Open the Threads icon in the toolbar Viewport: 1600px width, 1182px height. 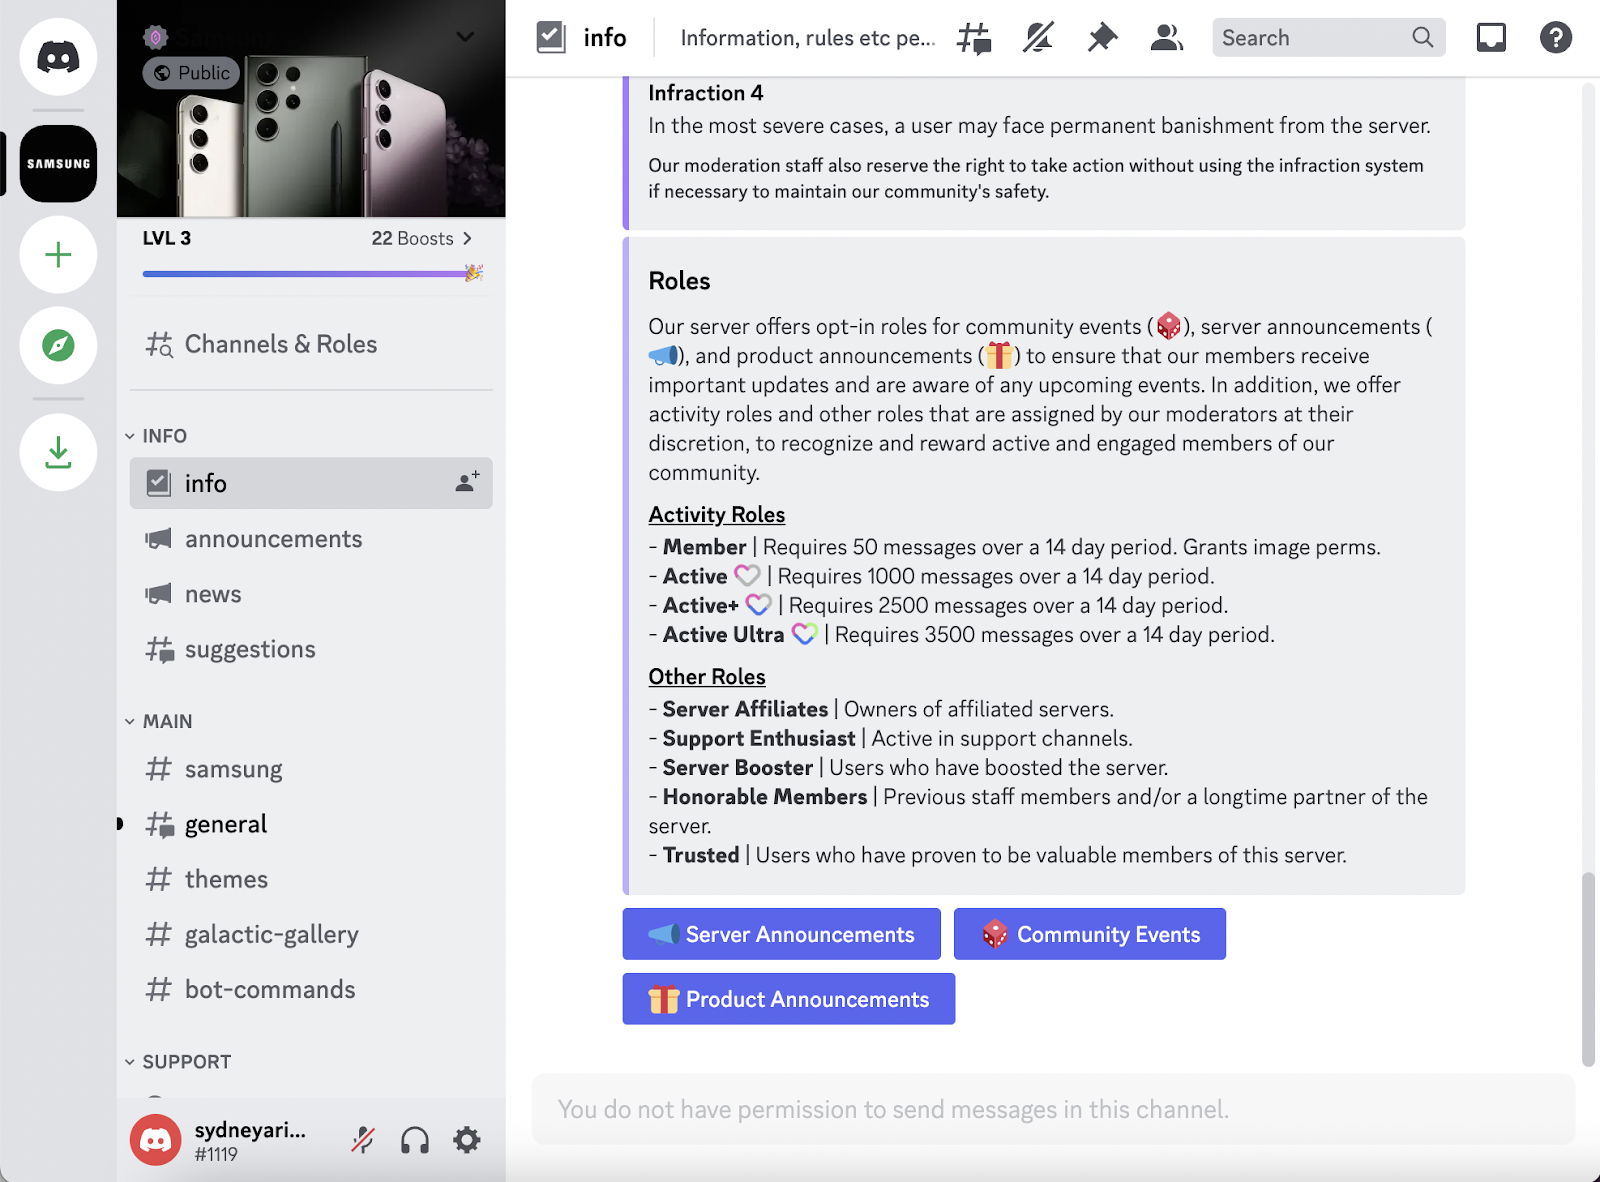[x=974, y=37]
